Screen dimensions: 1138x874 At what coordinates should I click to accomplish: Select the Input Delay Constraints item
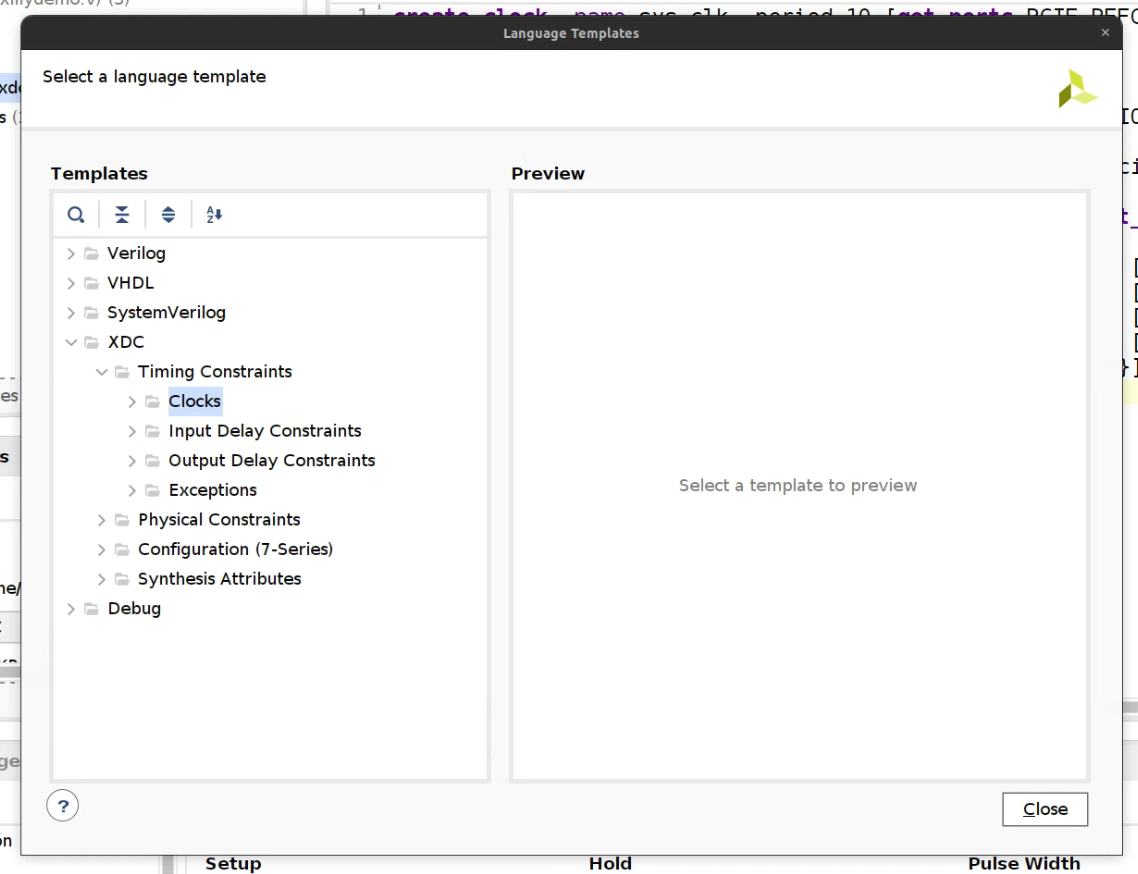[265, 431]
